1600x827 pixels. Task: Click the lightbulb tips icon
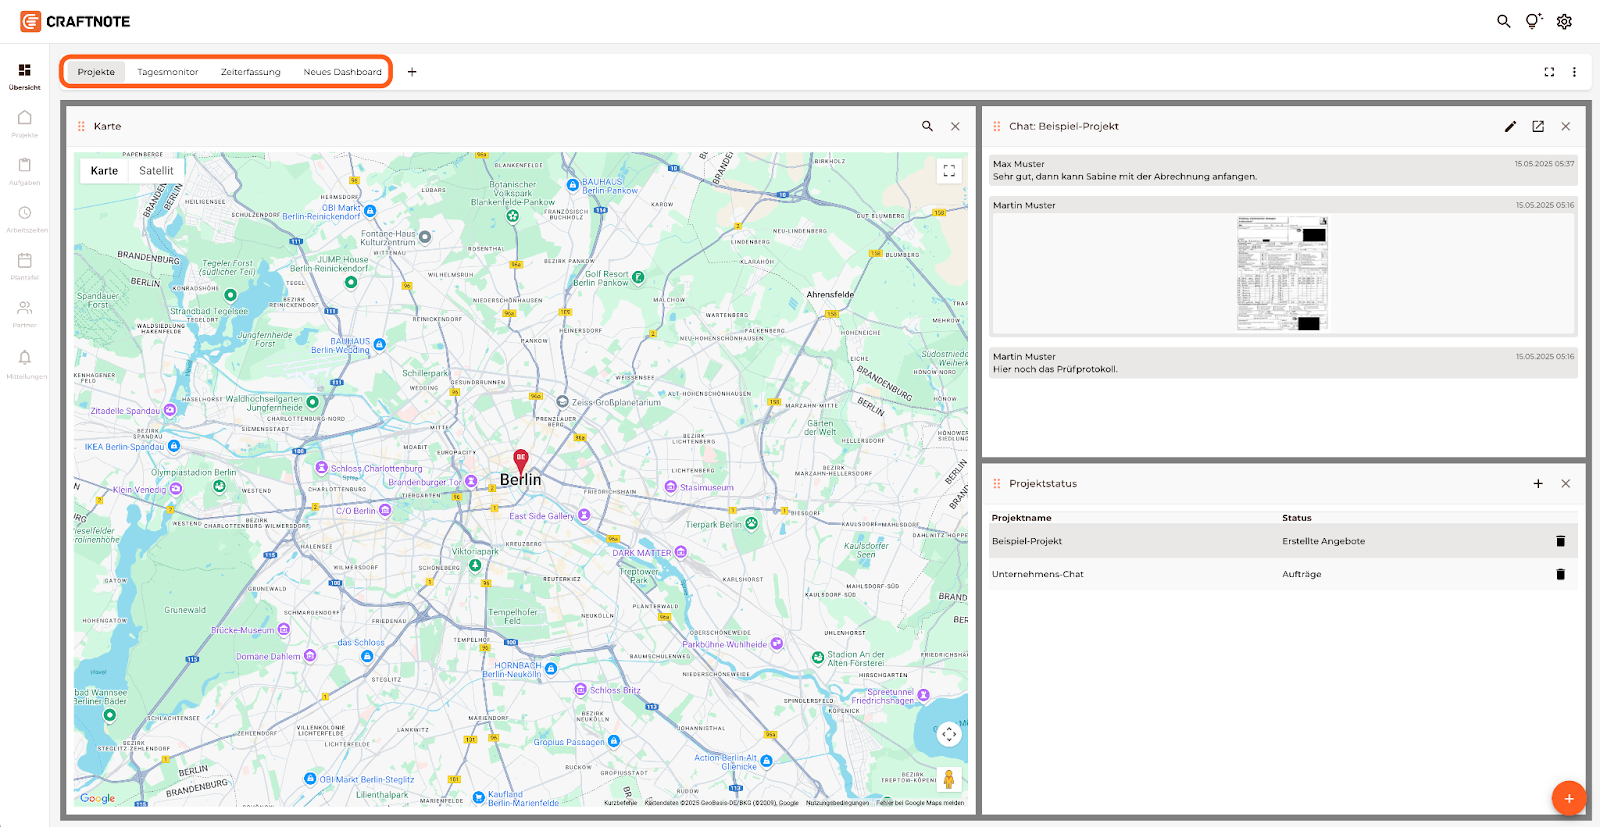click(1533, 21)
